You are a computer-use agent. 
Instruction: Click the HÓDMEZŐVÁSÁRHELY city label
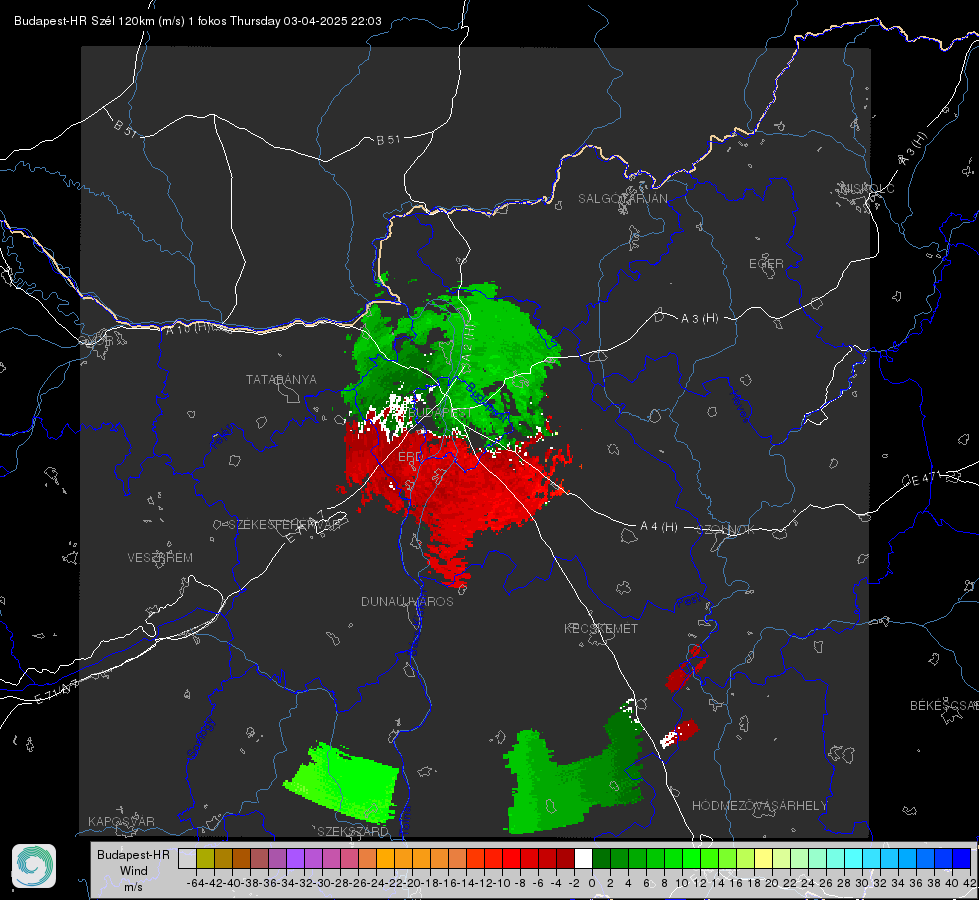(x=759, y=806)
